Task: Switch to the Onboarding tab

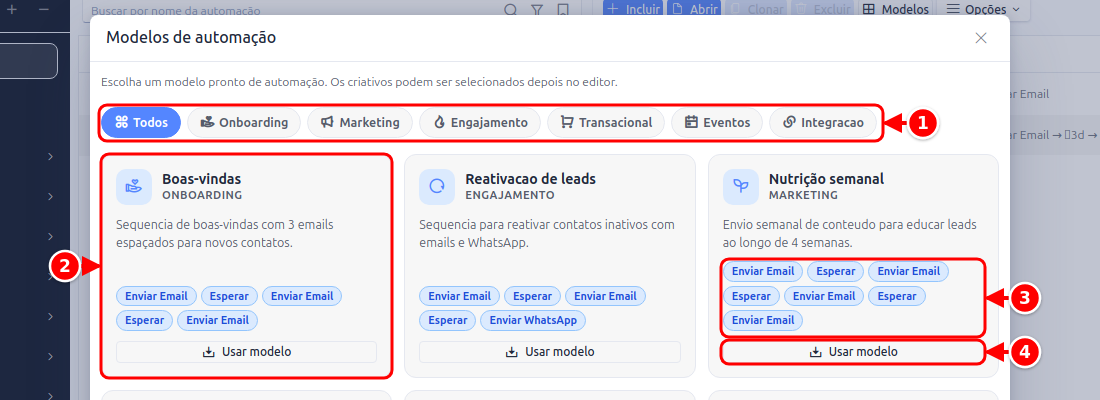Action: (244, 122)
